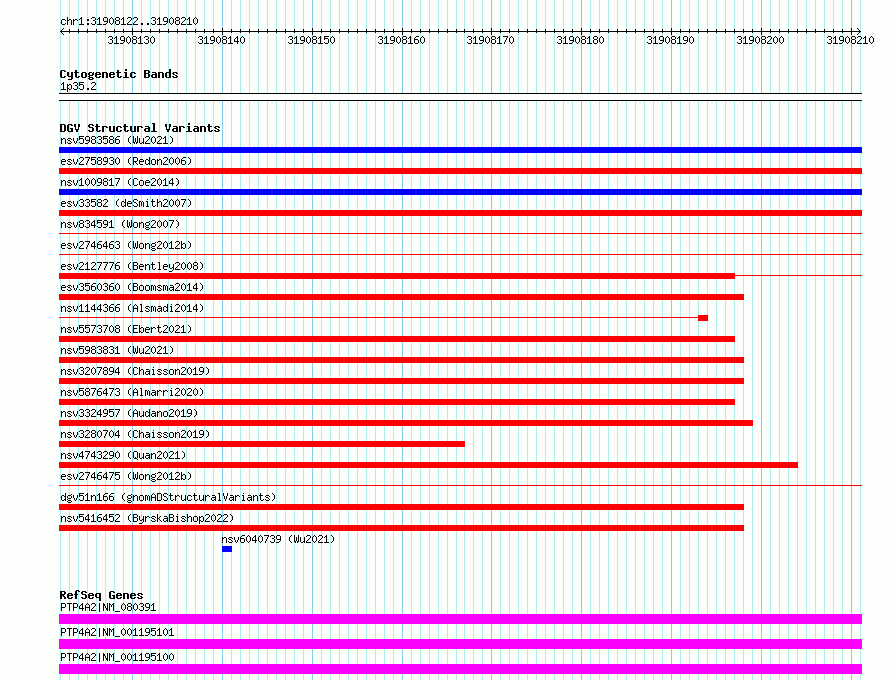This screenshot has height=680, width=890.
Task: Select the nsv5416452 (ByrskaBishop2022) label
Action: [x=147, y=518]
